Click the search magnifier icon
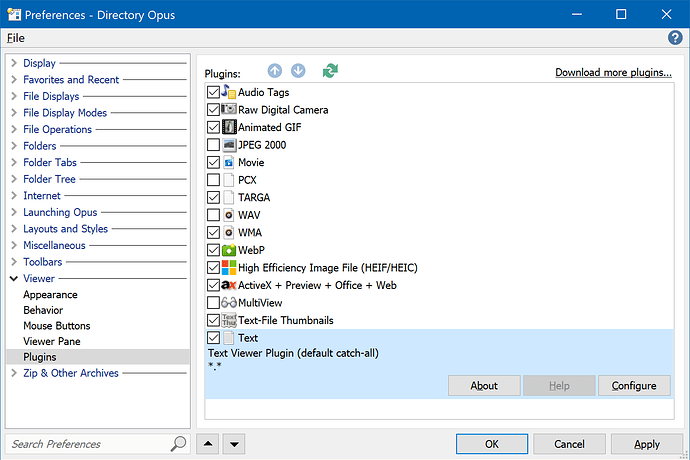This screenshot has height=460, width=690. point(178,443)
